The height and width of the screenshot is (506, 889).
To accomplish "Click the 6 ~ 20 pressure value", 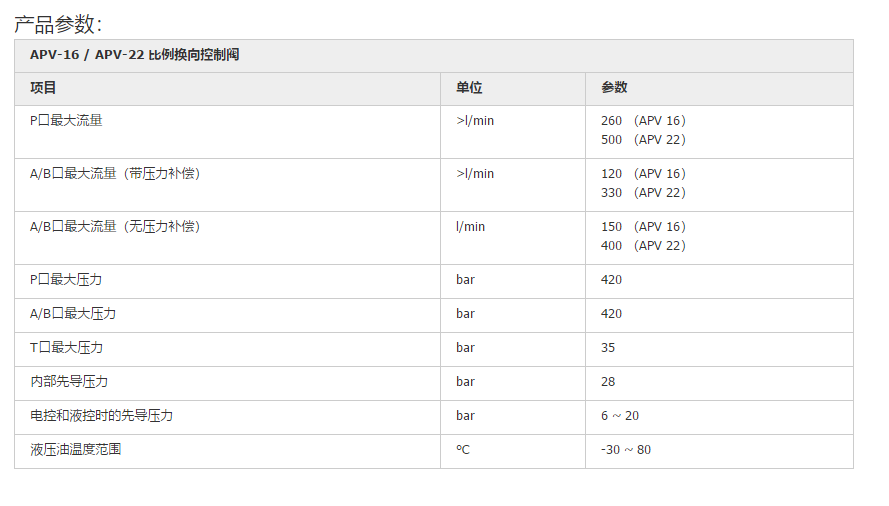I will (620, 416).
